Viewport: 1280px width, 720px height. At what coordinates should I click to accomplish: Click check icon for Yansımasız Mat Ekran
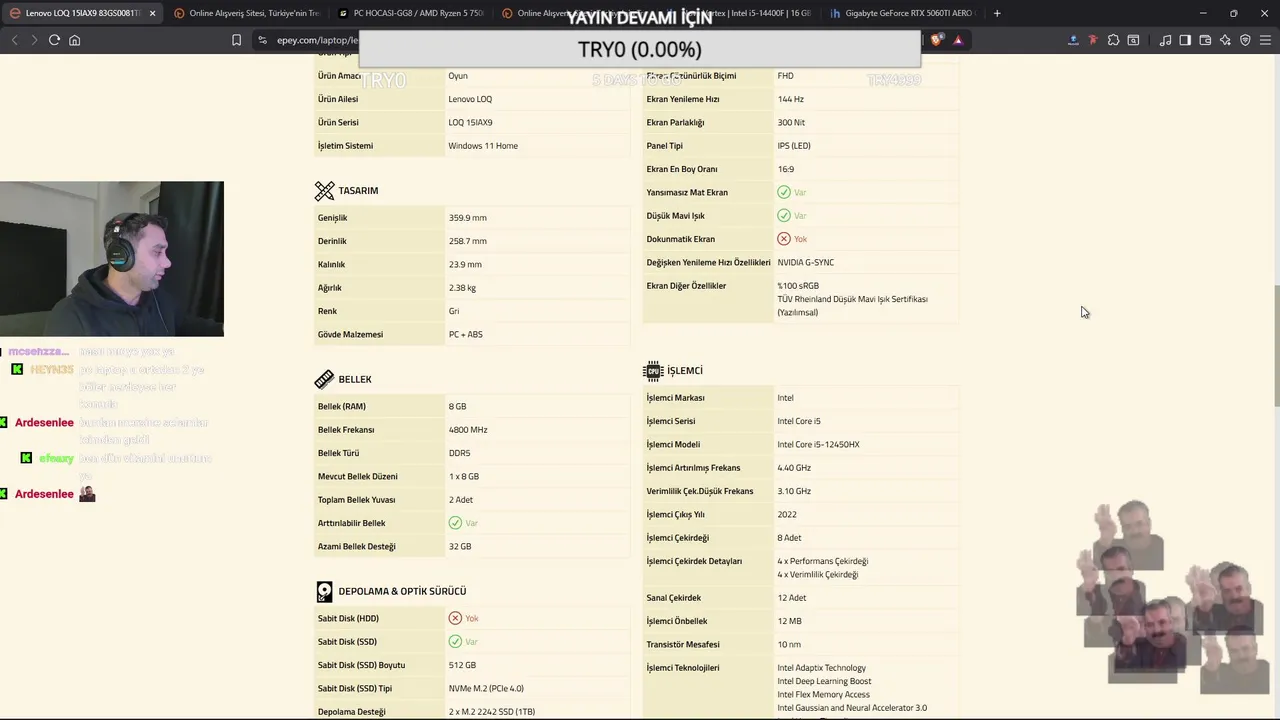784,192
